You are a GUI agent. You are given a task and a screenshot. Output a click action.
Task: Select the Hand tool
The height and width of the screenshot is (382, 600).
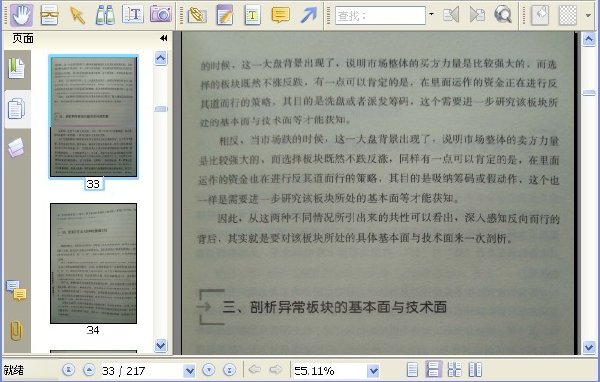[x=21, y=15]
